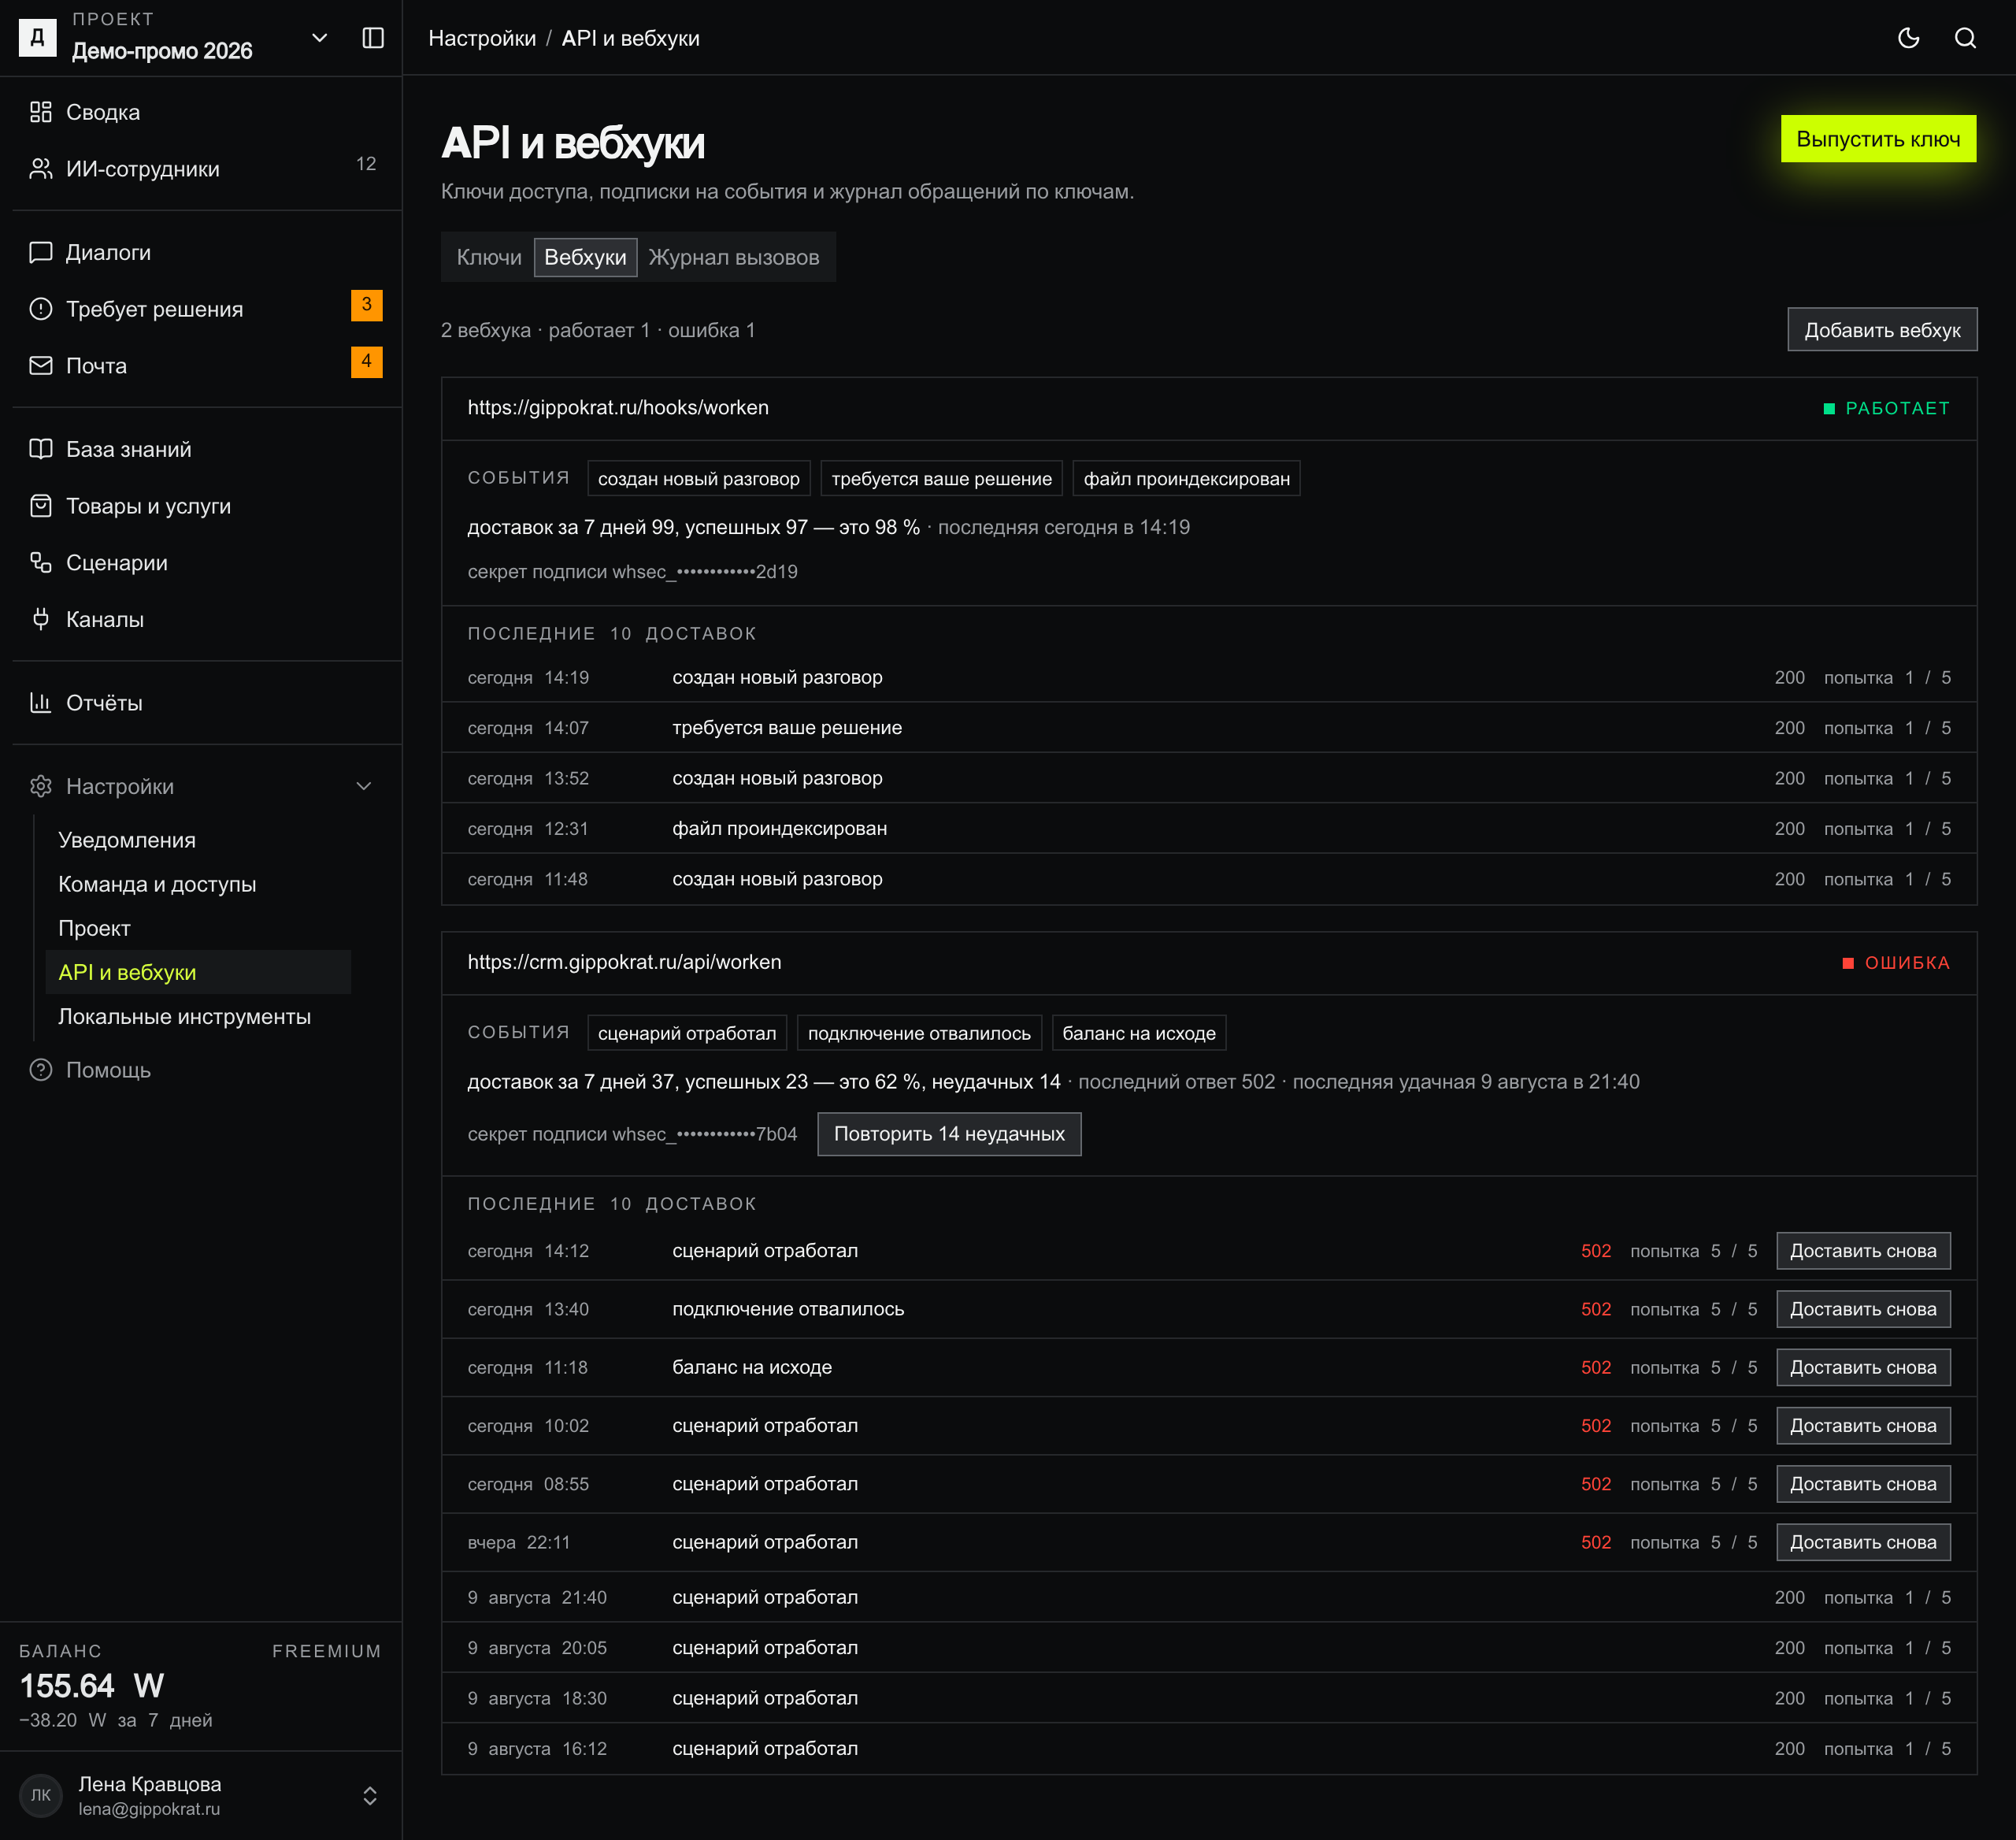Click the Требует решения alert icon

pyautogui.click(x=41, y=309)
